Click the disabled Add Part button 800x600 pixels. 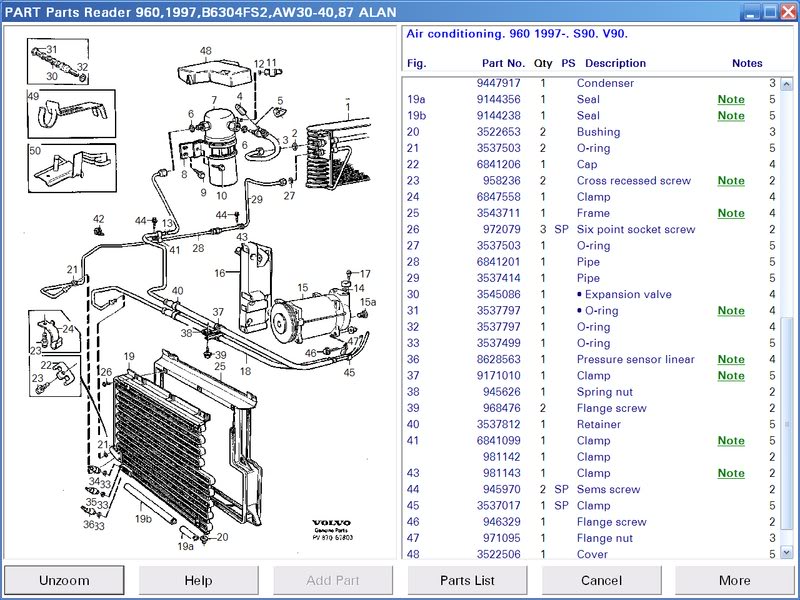332,580
